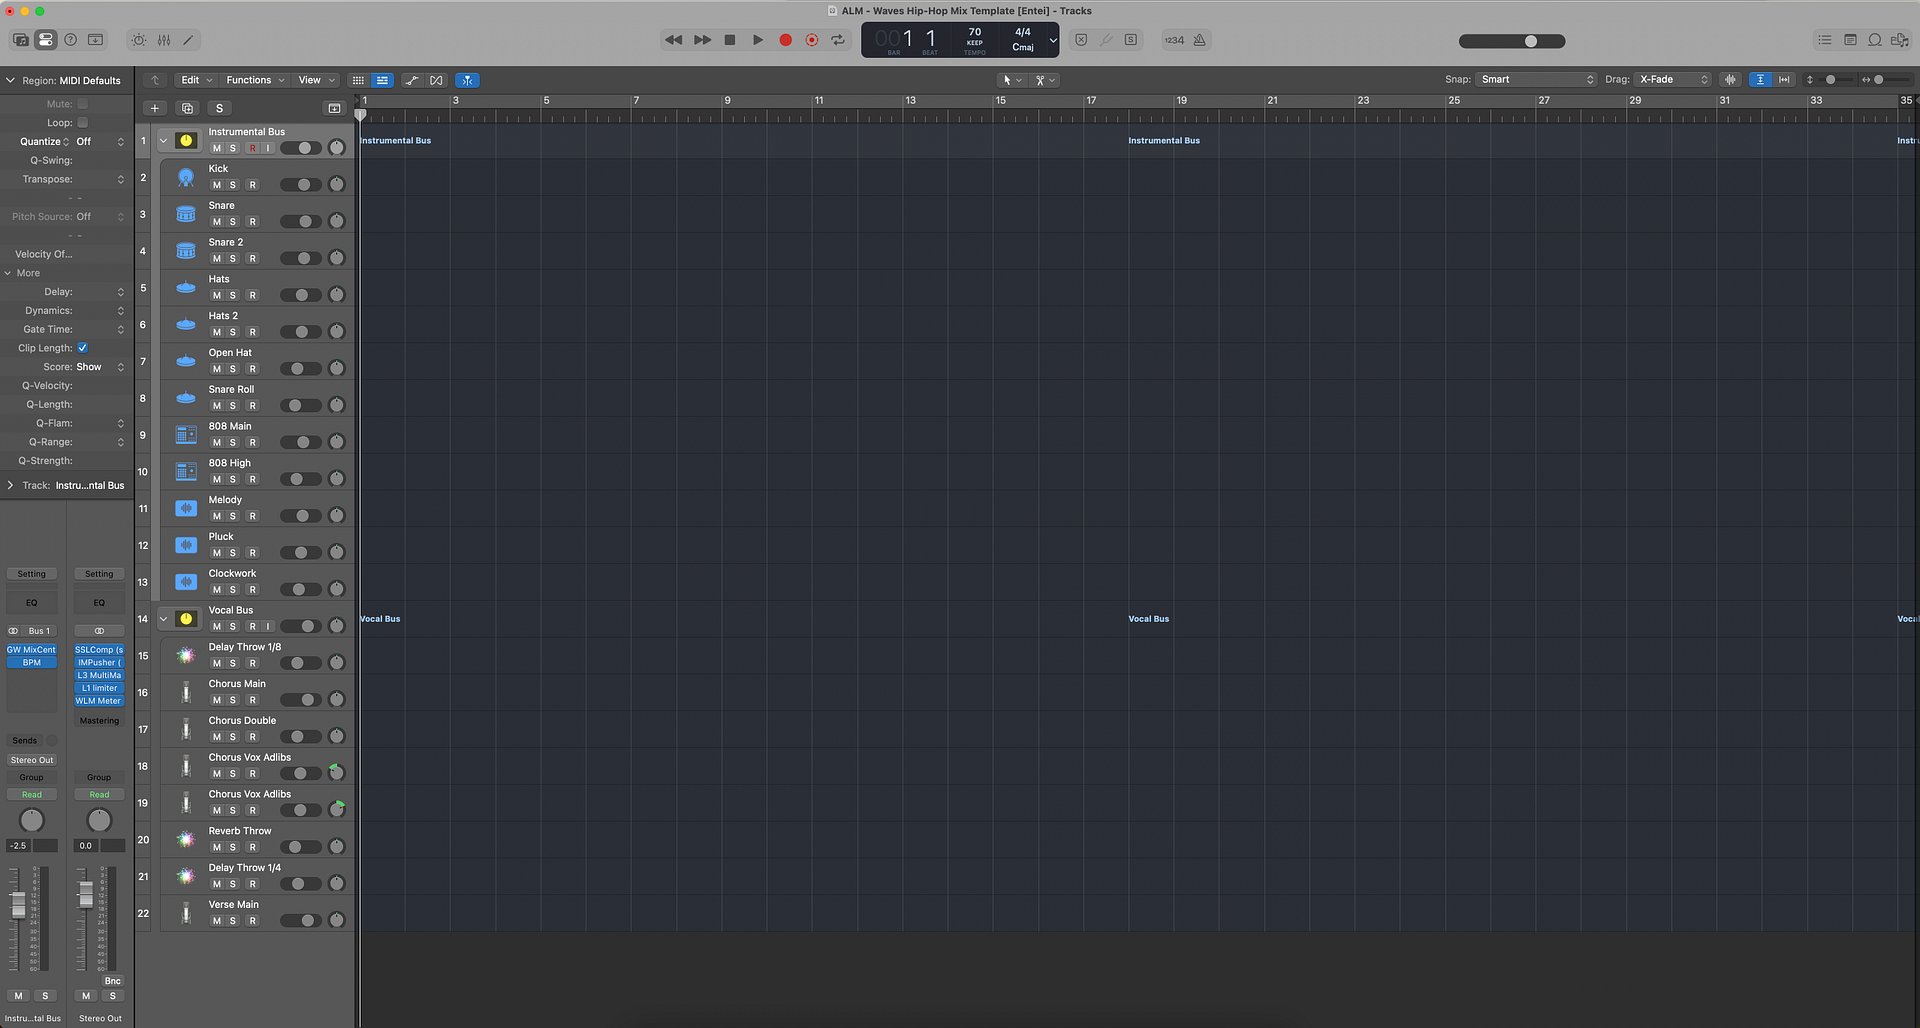Viewport: 1920px width, 1028px height.
Task: Open the Quantize Off dropdown
Action: coord(100,142)
